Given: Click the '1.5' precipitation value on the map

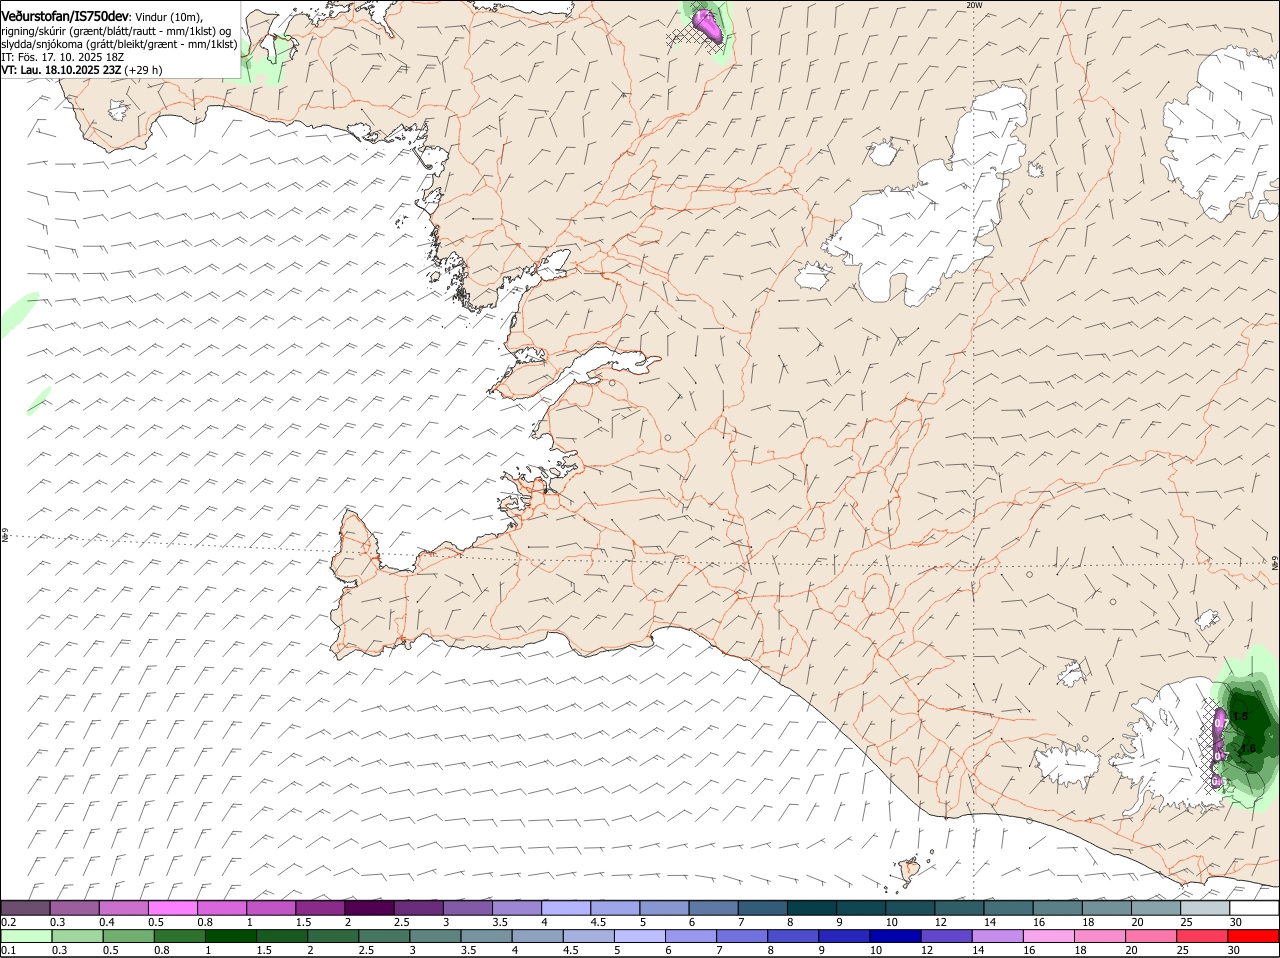Looking at the screenshot, I should coord(1240,717).
